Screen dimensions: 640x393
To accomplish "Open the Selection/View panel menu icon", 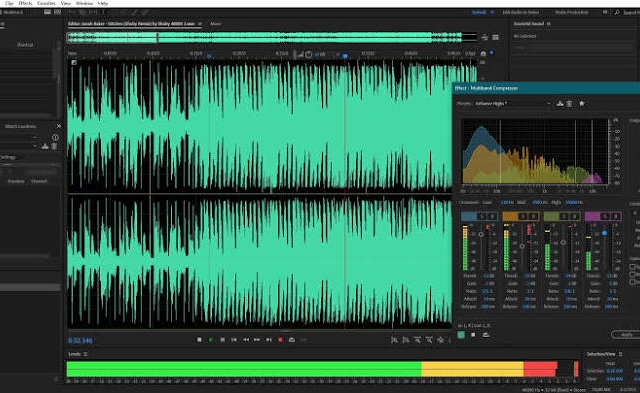I will point(620,354).
